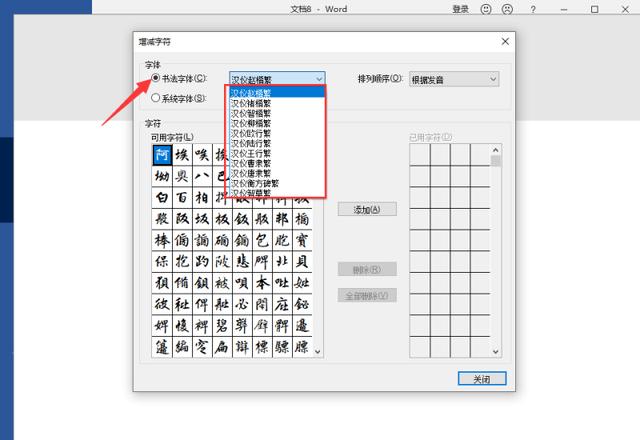This screenshot has width=640, height=440.
Task: Select the character 必 in available characters
Action: pyautogui.click(x=242, y=304)
